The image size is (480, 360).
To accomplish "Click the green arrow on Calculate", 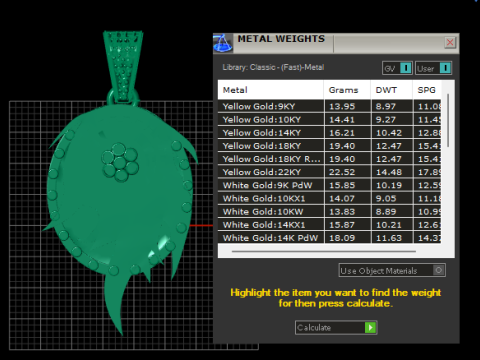I will pos(370,328).
